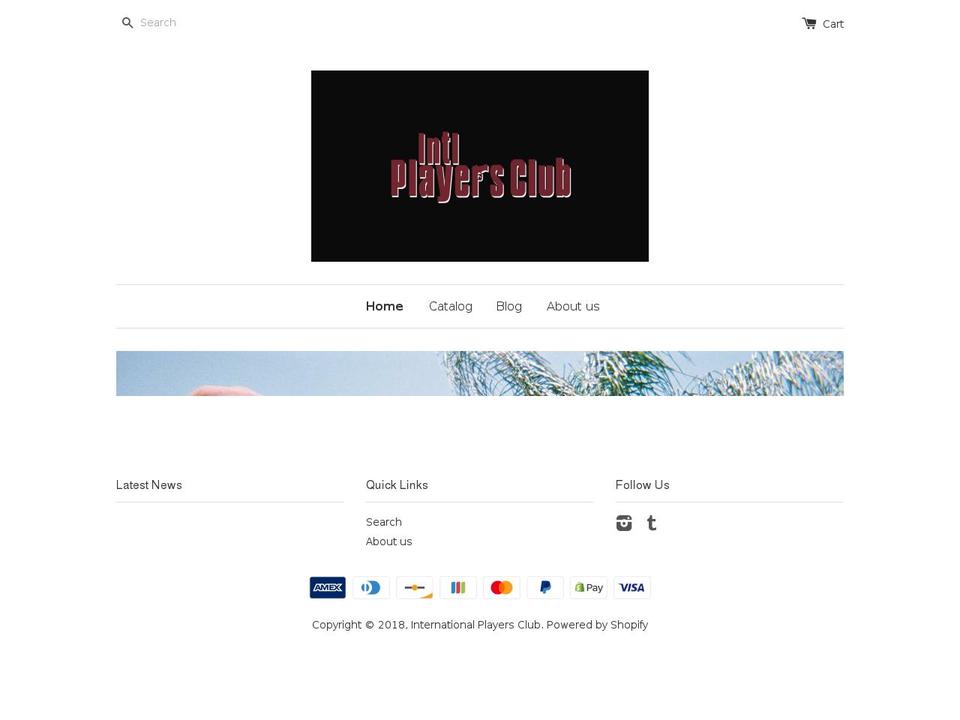Screen dimensions: 960x720
Task: Open the Latest News heading link
Action: [x=149, y=485]
